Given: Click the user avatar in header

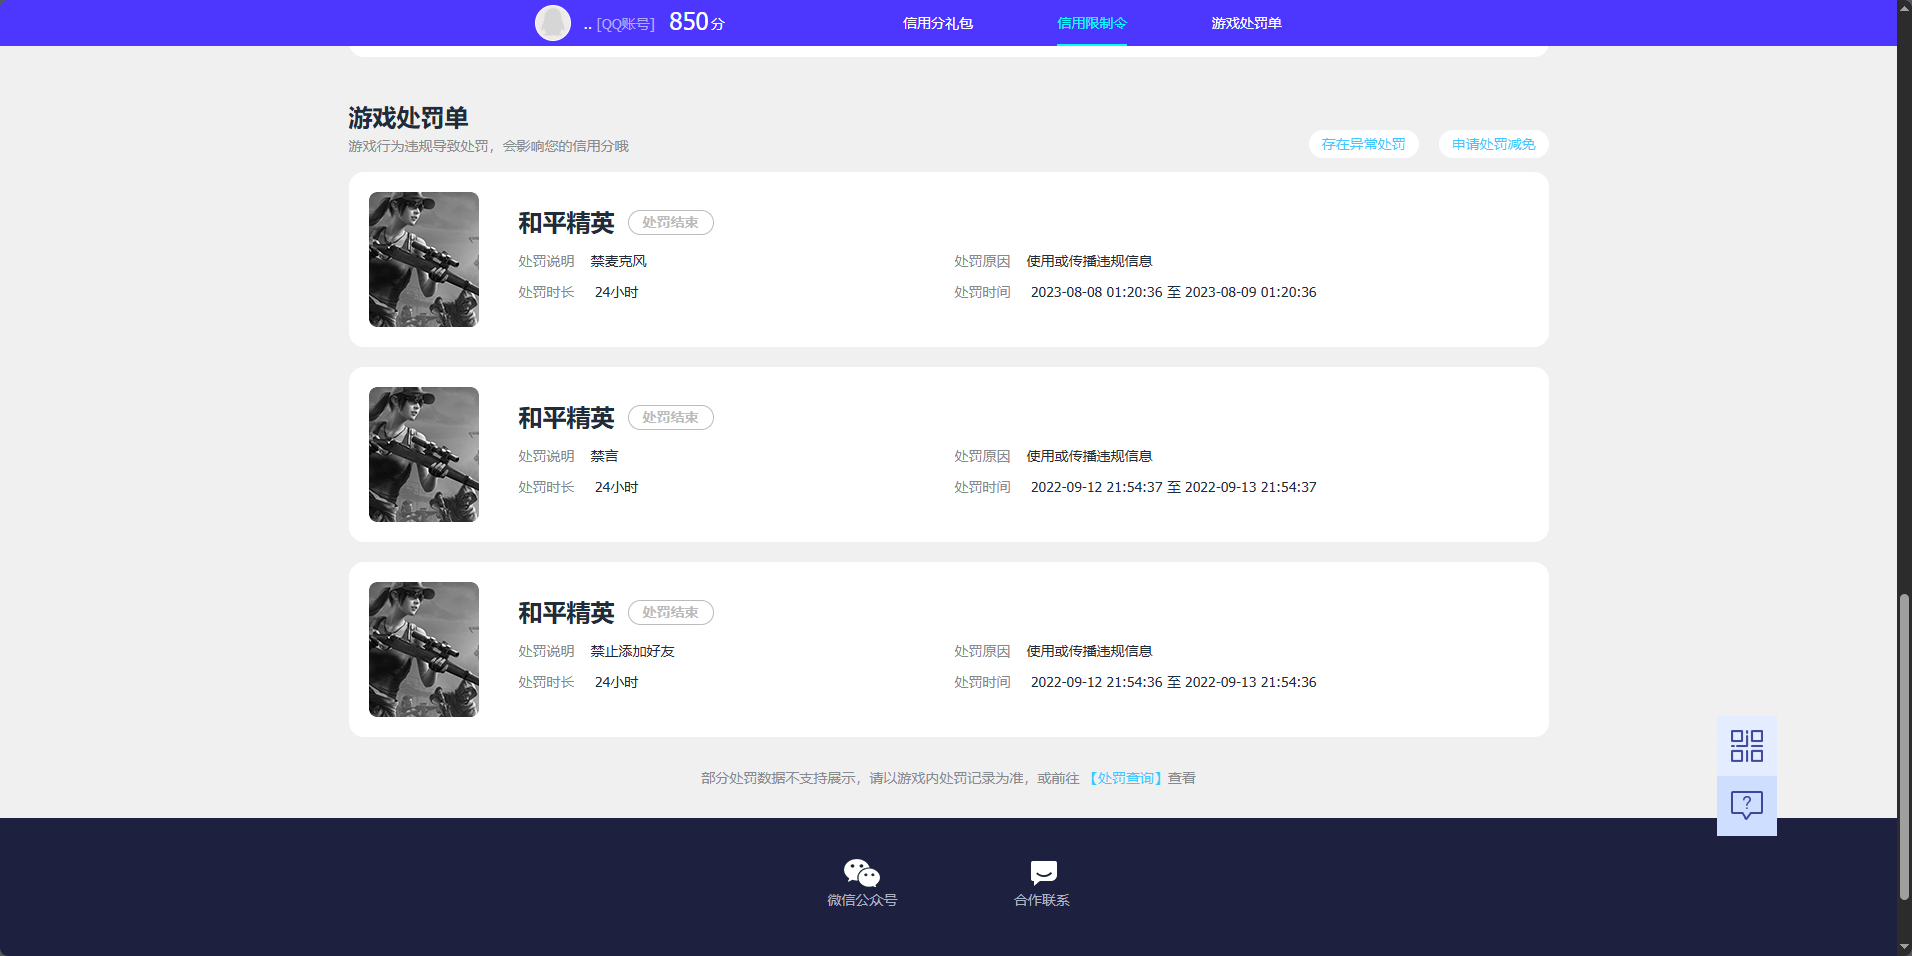Looking at the screenshot, I should [x=553, y=23].
